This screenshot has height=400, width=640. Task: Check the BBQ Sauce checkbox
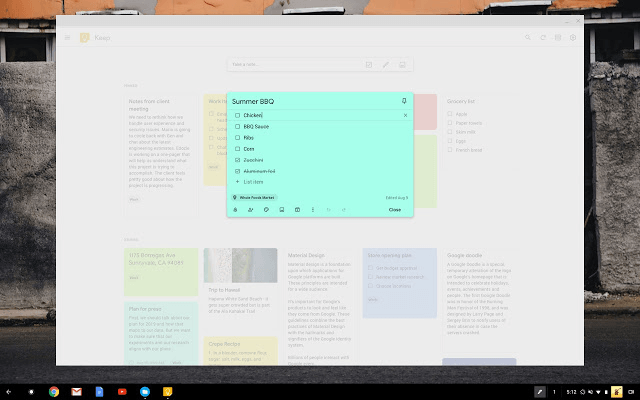(238, 127)
